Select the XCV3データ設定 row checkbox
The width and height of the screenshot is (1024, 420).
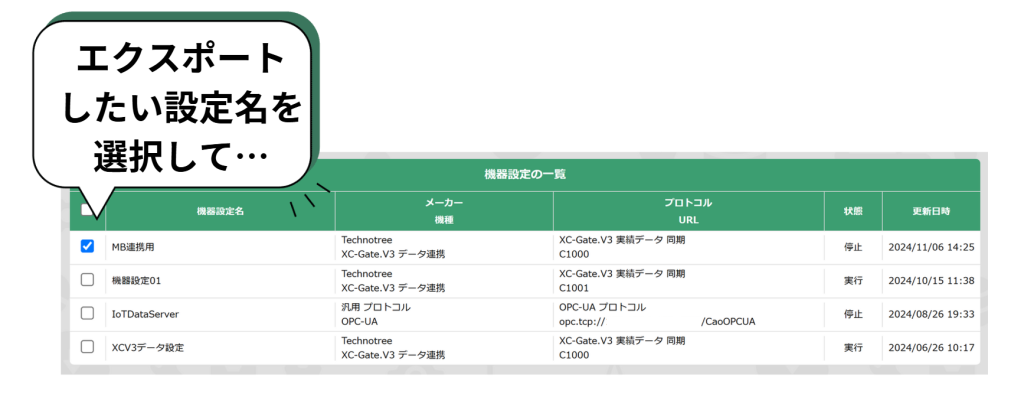click(87, 347)
